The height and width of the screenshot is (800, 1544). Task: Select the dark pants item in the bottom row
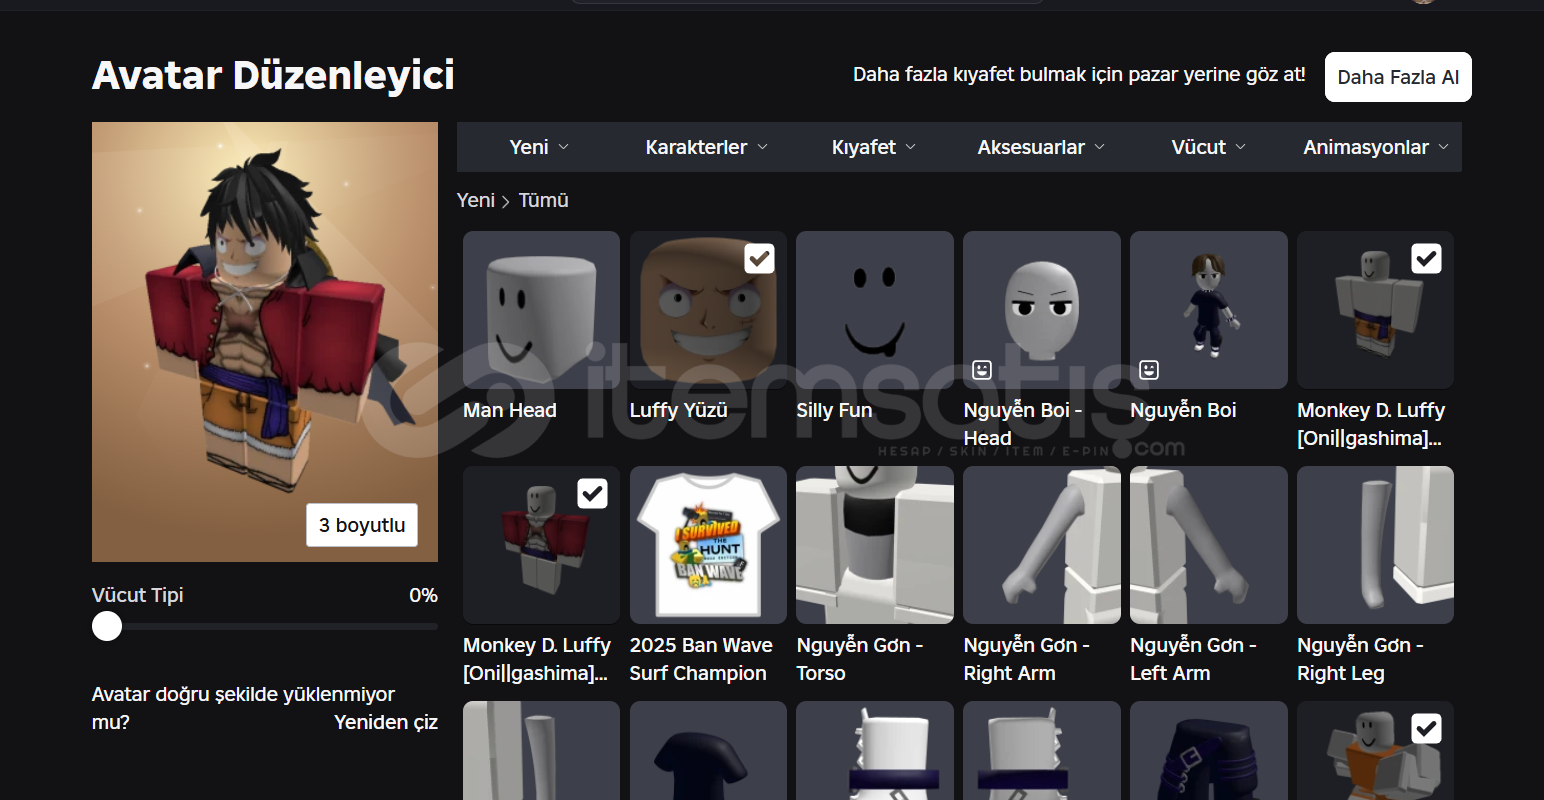(x=1209, y=750)
